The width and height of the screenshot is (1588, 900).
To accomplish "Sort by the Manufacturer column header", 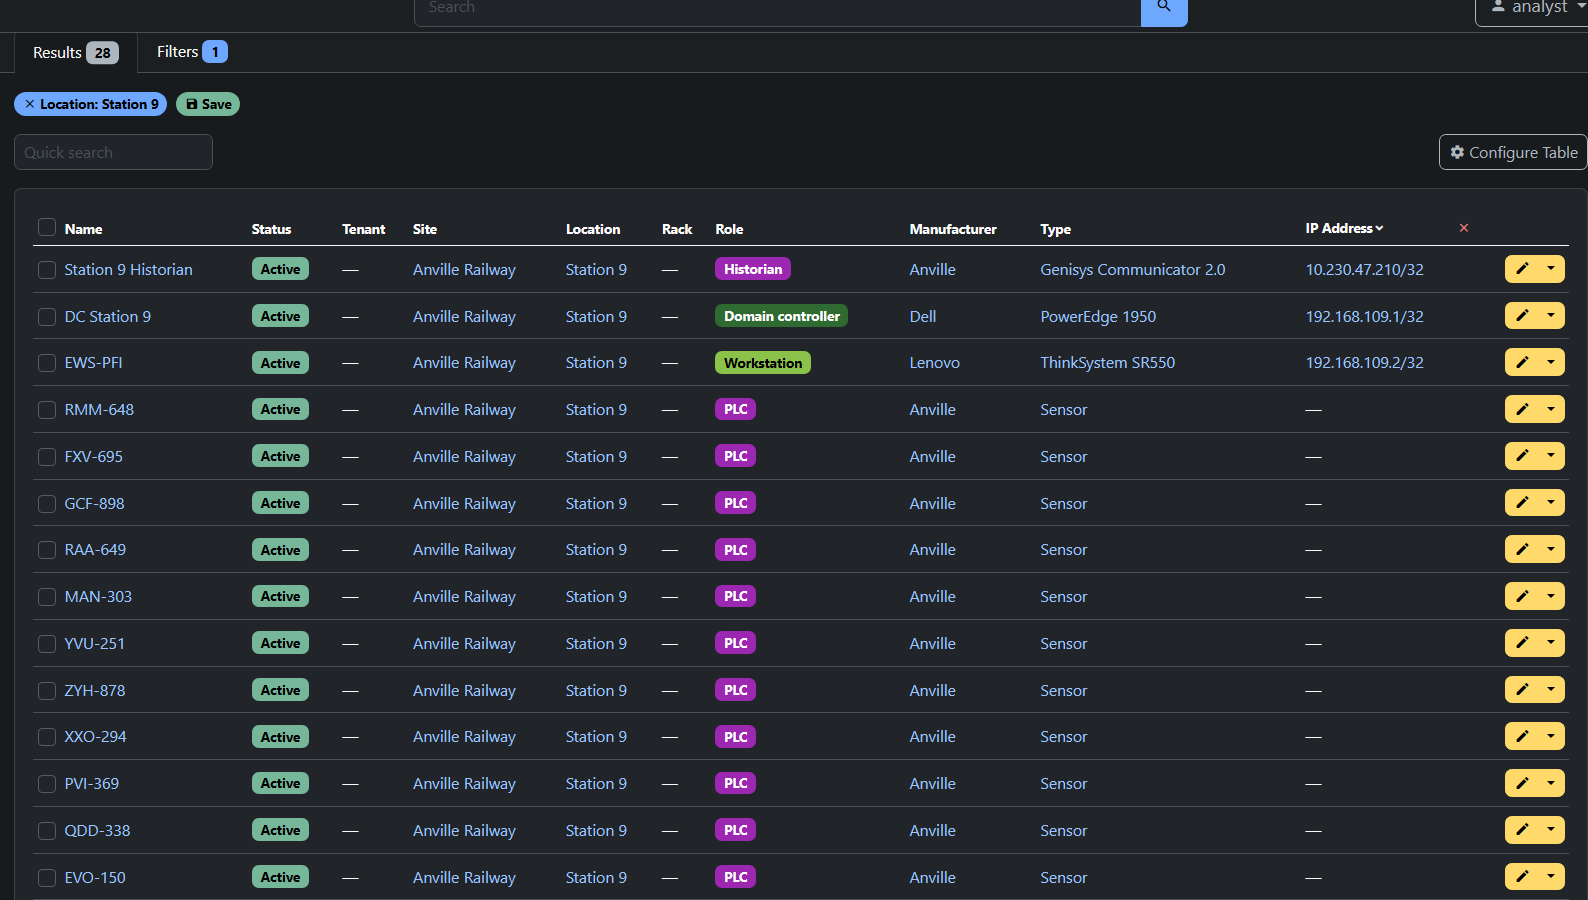I will (953, 229).
